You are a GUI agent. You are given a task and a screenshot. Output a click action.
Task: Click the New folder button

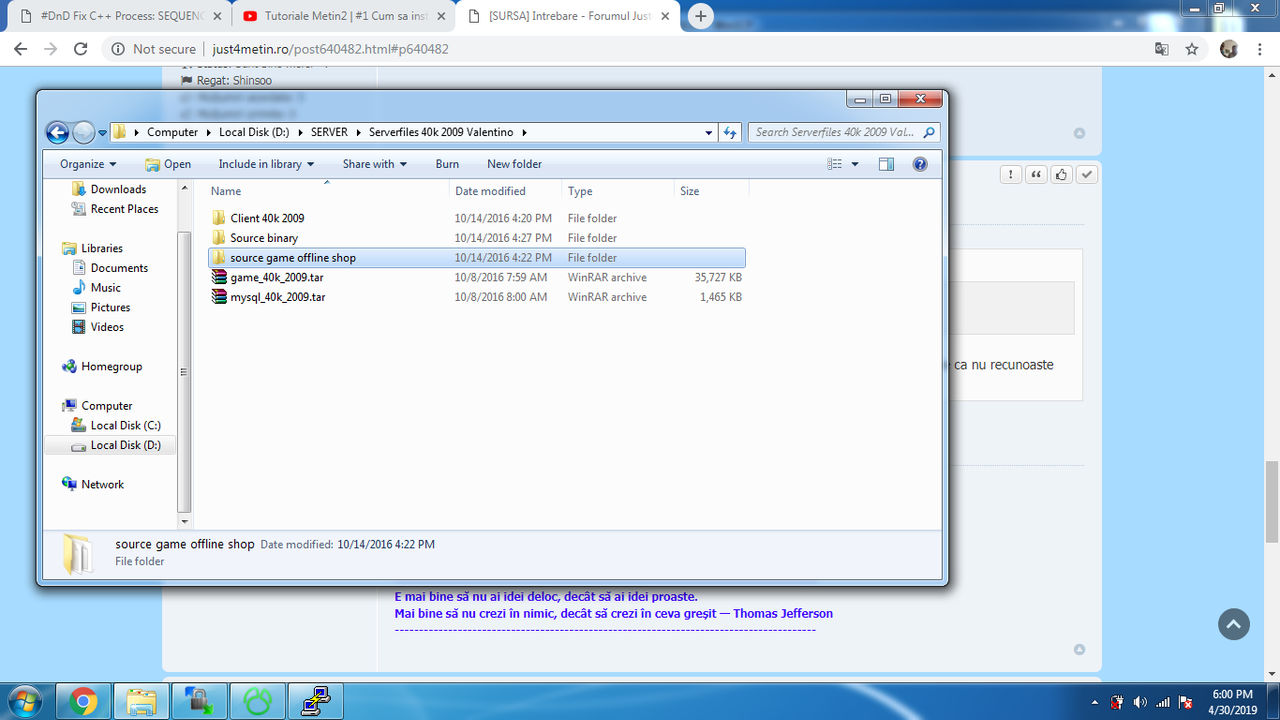pyautogui.click(x=514, y=164)
